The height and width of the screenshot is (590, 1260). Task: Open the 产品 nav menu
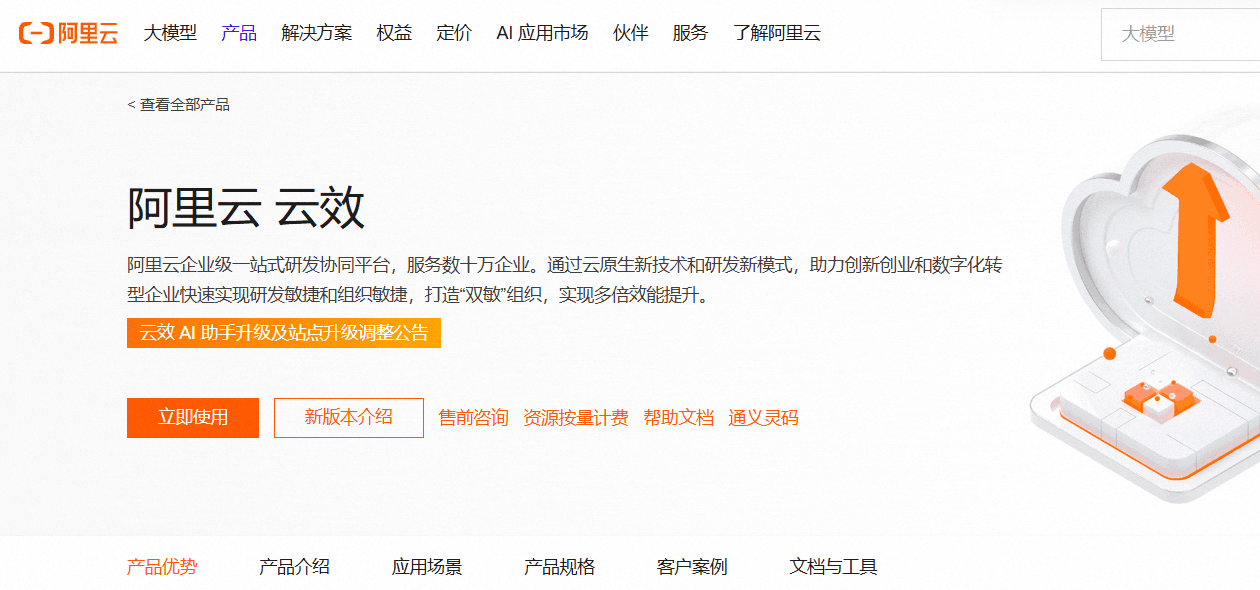pyautogui.click(x=239, y=33)
